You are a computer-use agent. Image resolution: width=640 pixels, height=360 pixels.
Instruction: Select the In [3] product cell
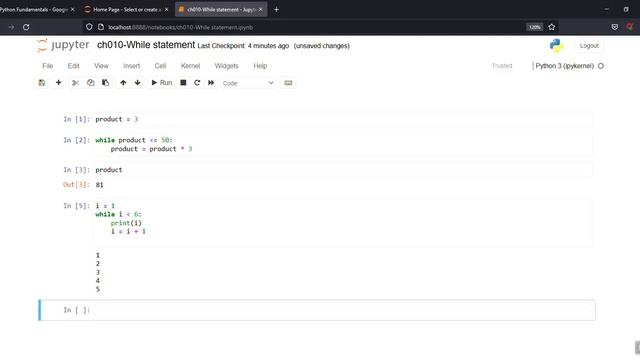[343, 170]
